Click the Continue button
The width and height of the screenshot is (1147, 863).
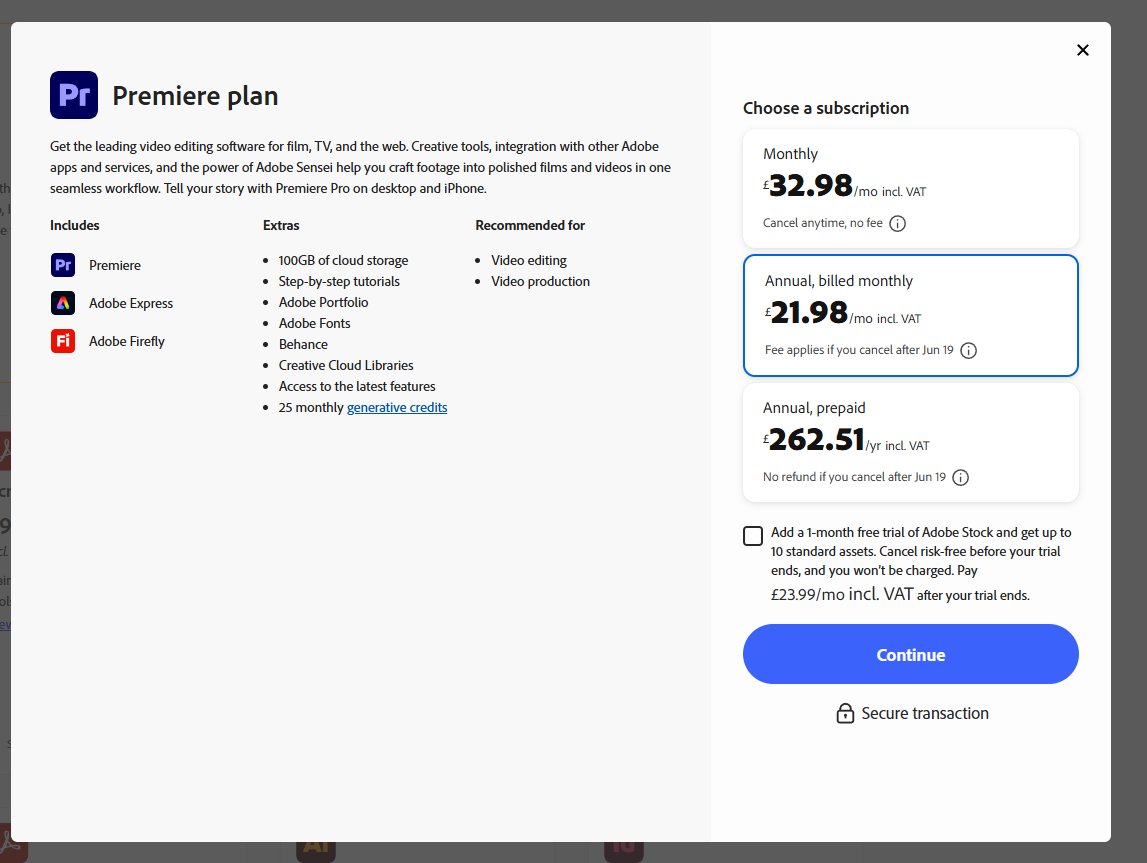911,654
